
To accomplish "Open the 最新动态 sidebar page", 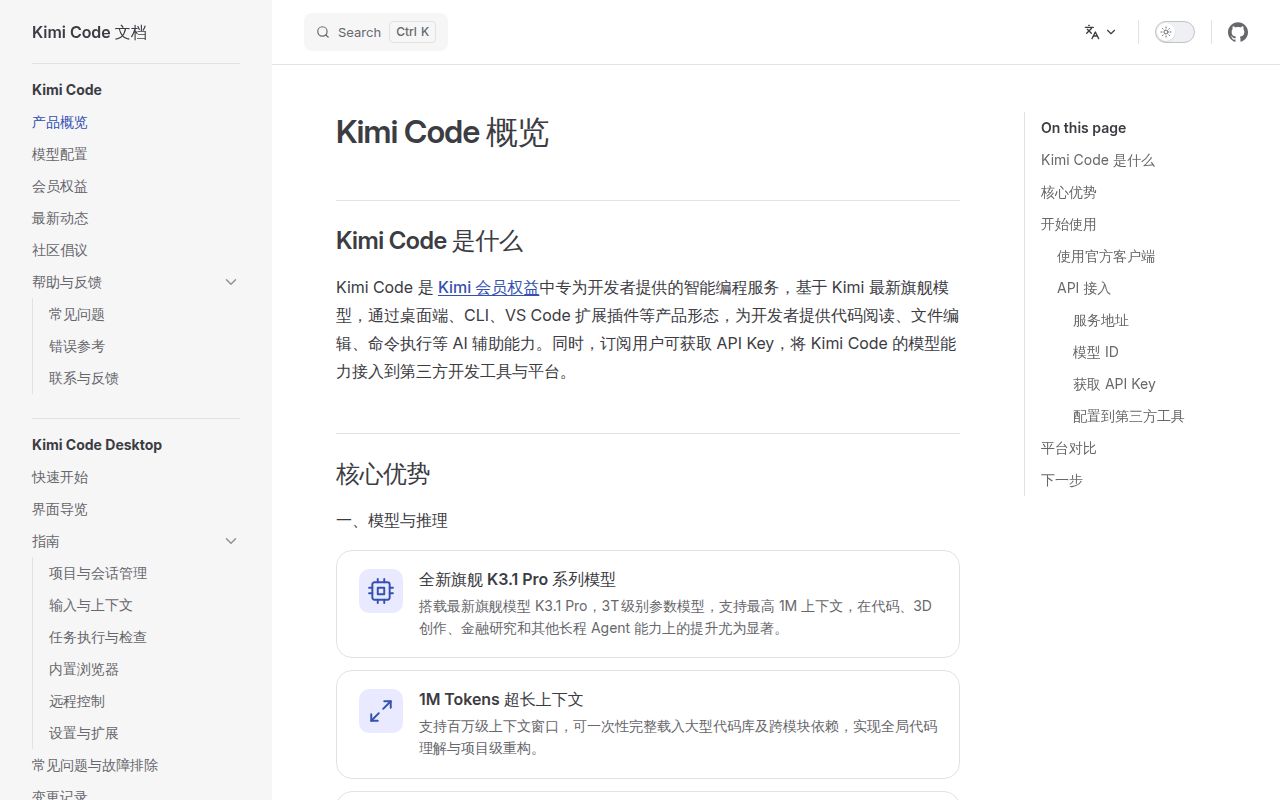I will pyautogui.click(x=60, y=218).
